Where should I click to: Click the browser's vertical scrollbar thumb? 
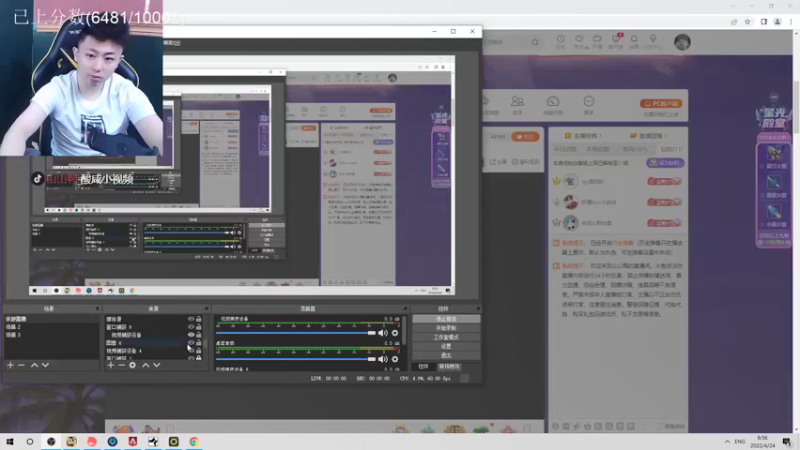796,107
